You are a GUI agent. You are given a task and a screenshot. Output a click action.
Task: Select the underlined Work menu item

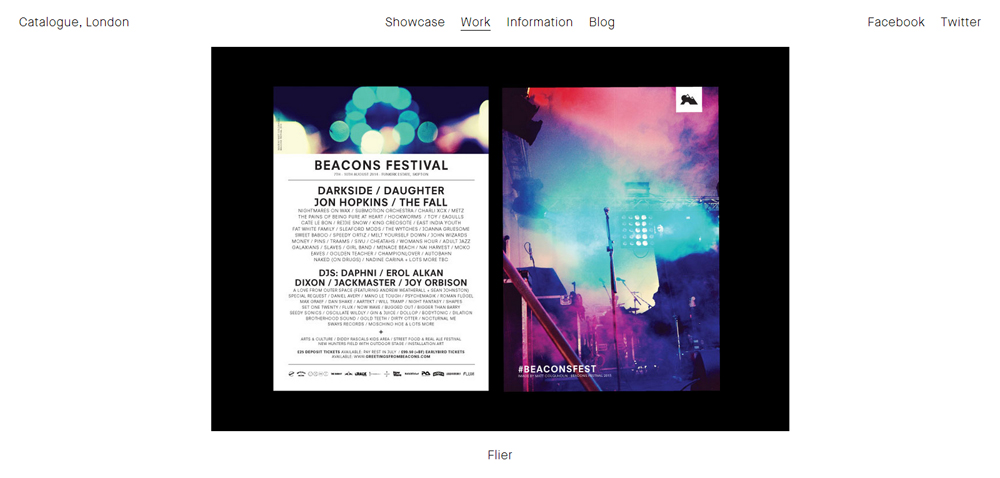pyautogui.click(x=475, y=22)
